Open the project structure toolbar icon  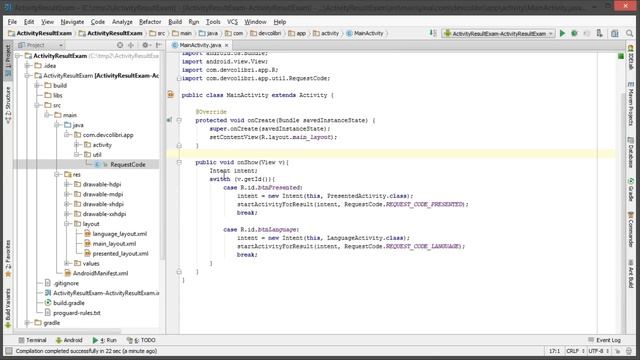pos(615,33)
